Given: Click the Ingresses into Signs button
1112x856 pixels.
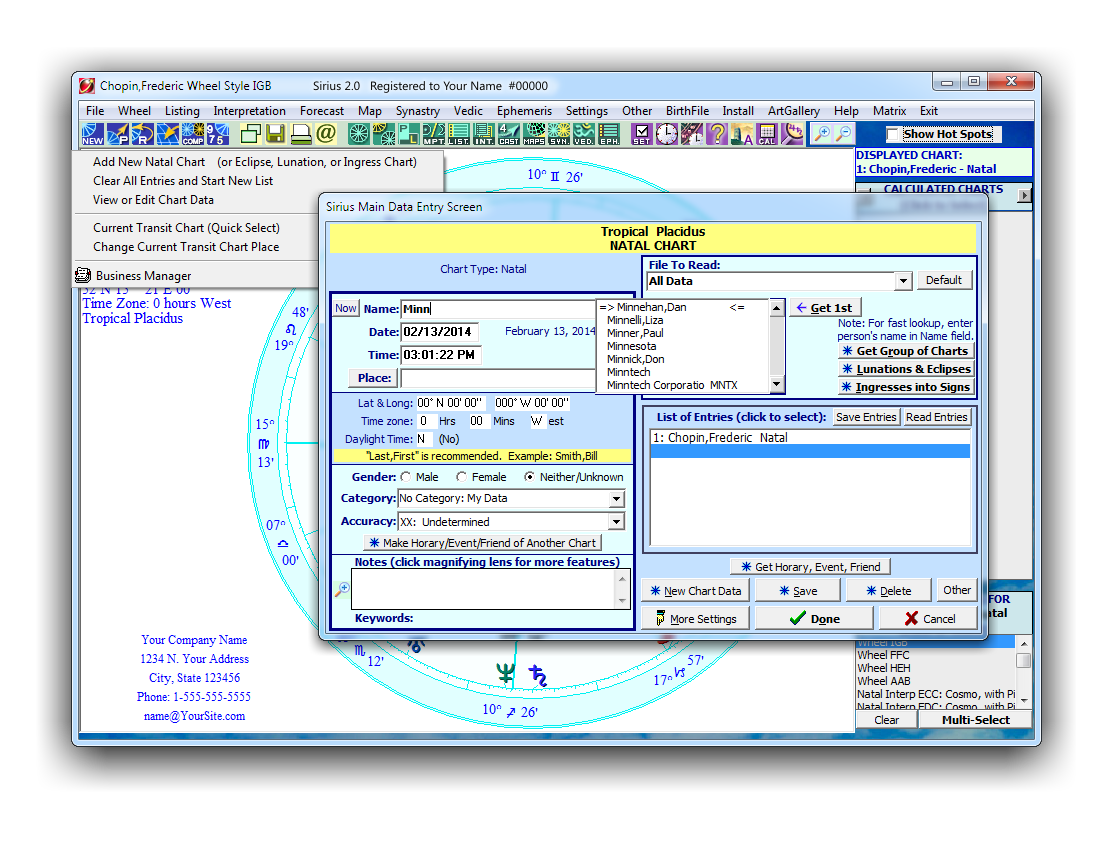Looking at the screenshot, I should [906, 387].
